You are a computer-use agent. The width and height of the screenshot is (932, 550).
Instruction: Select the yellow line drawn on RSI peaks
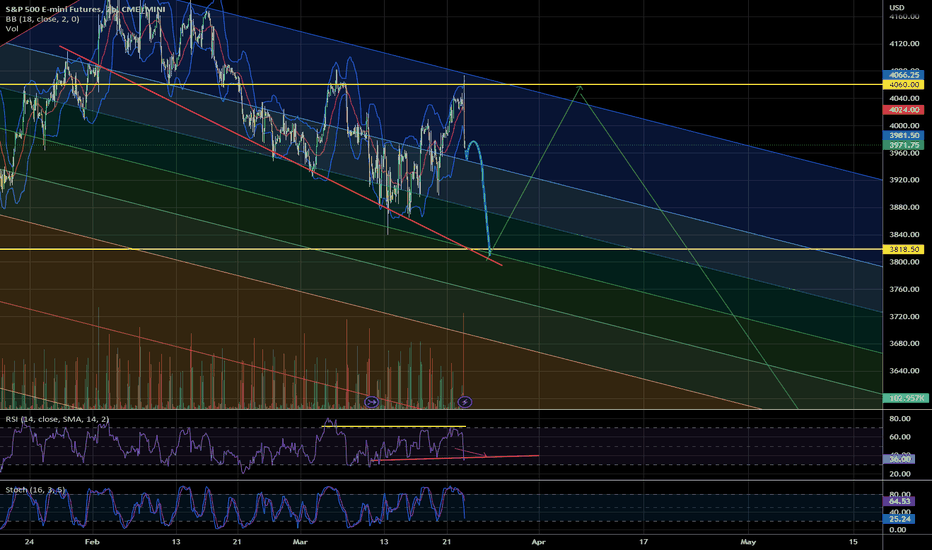[x=393, y=426]
